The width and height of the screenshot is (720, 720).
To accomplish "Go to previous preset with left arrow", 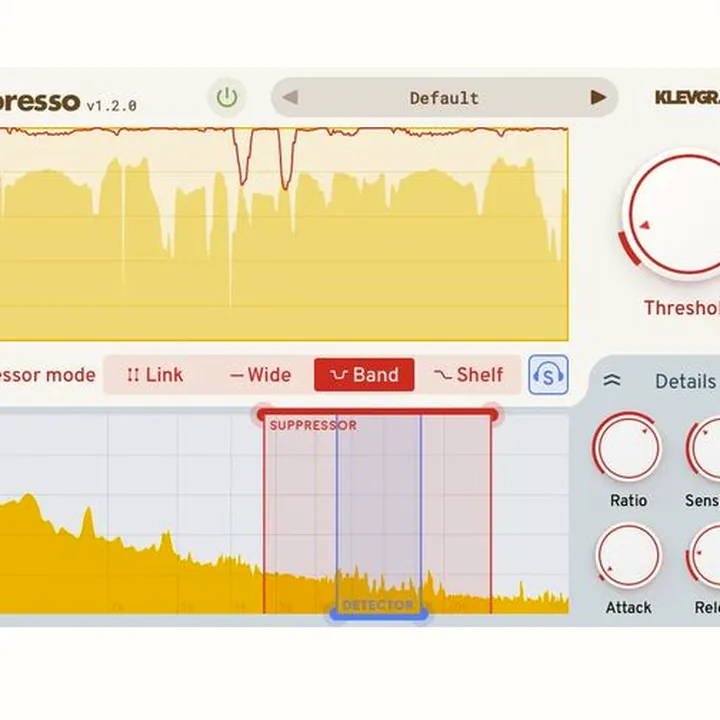I will tap(290, 97).
